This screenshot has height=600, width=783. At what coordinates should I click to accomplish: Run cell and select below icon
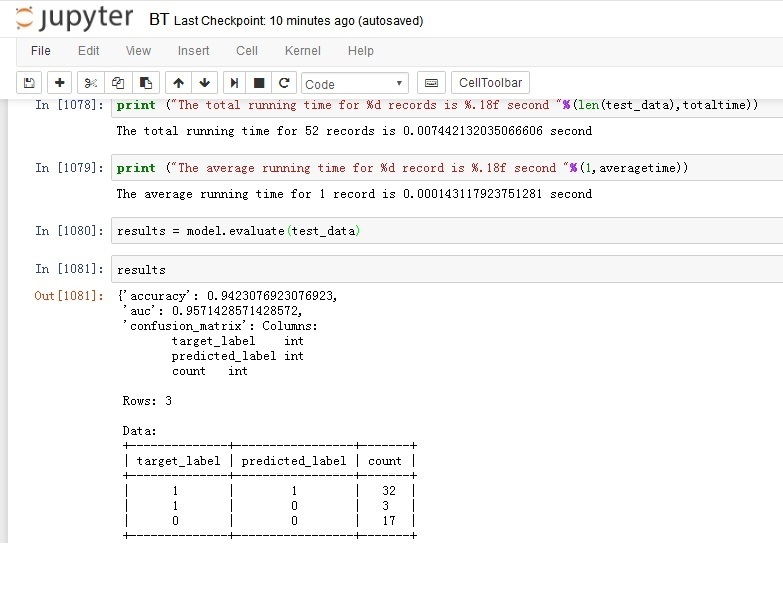pos(234,83)
